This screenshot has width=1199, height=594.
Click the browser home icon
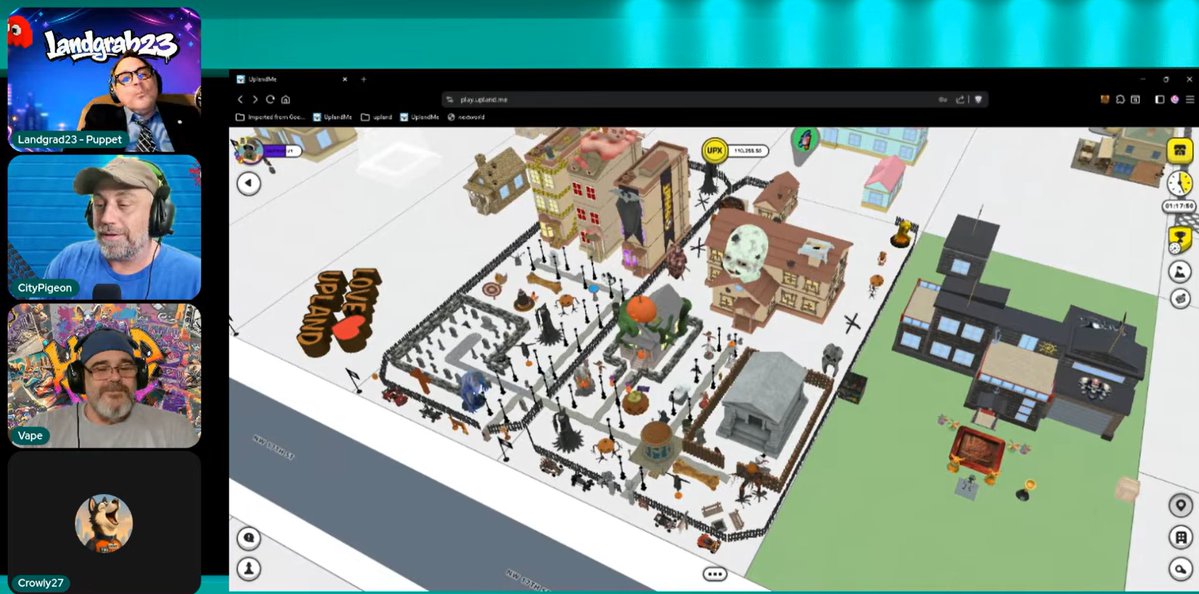[x=285, y=99]
